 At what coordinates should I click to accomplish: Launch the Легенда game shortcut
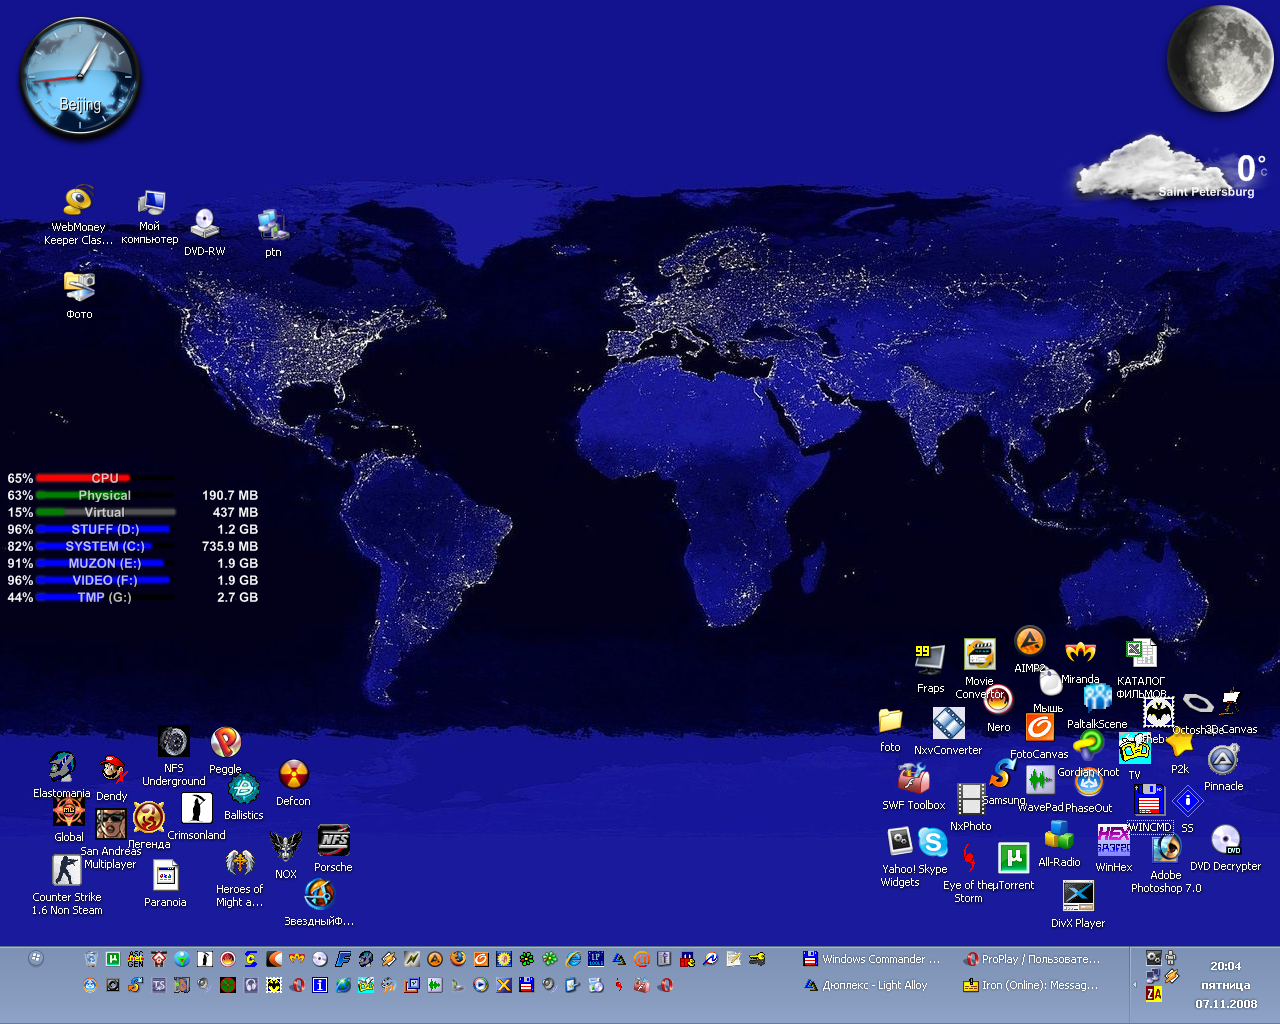[x=149, y=817]
